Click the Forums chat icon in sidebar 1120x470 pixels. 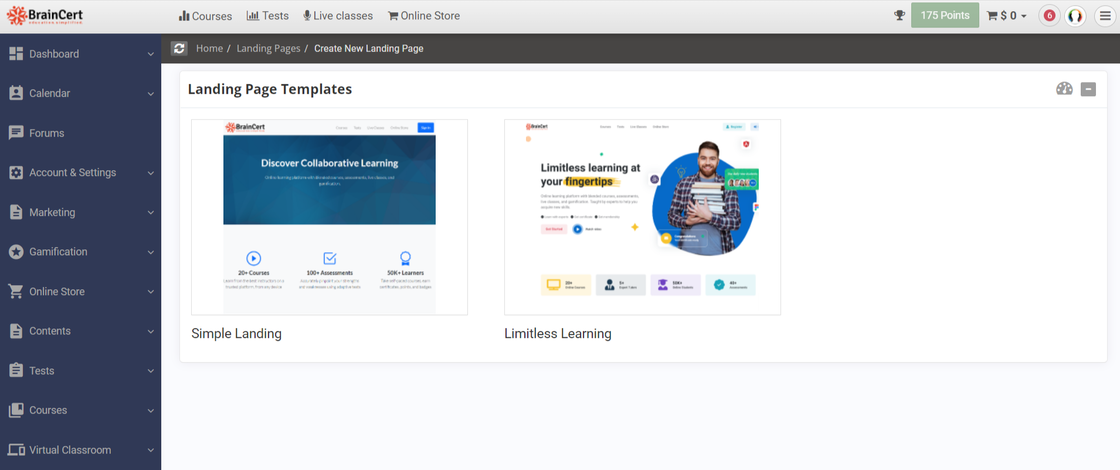click(x=16, y=133)
